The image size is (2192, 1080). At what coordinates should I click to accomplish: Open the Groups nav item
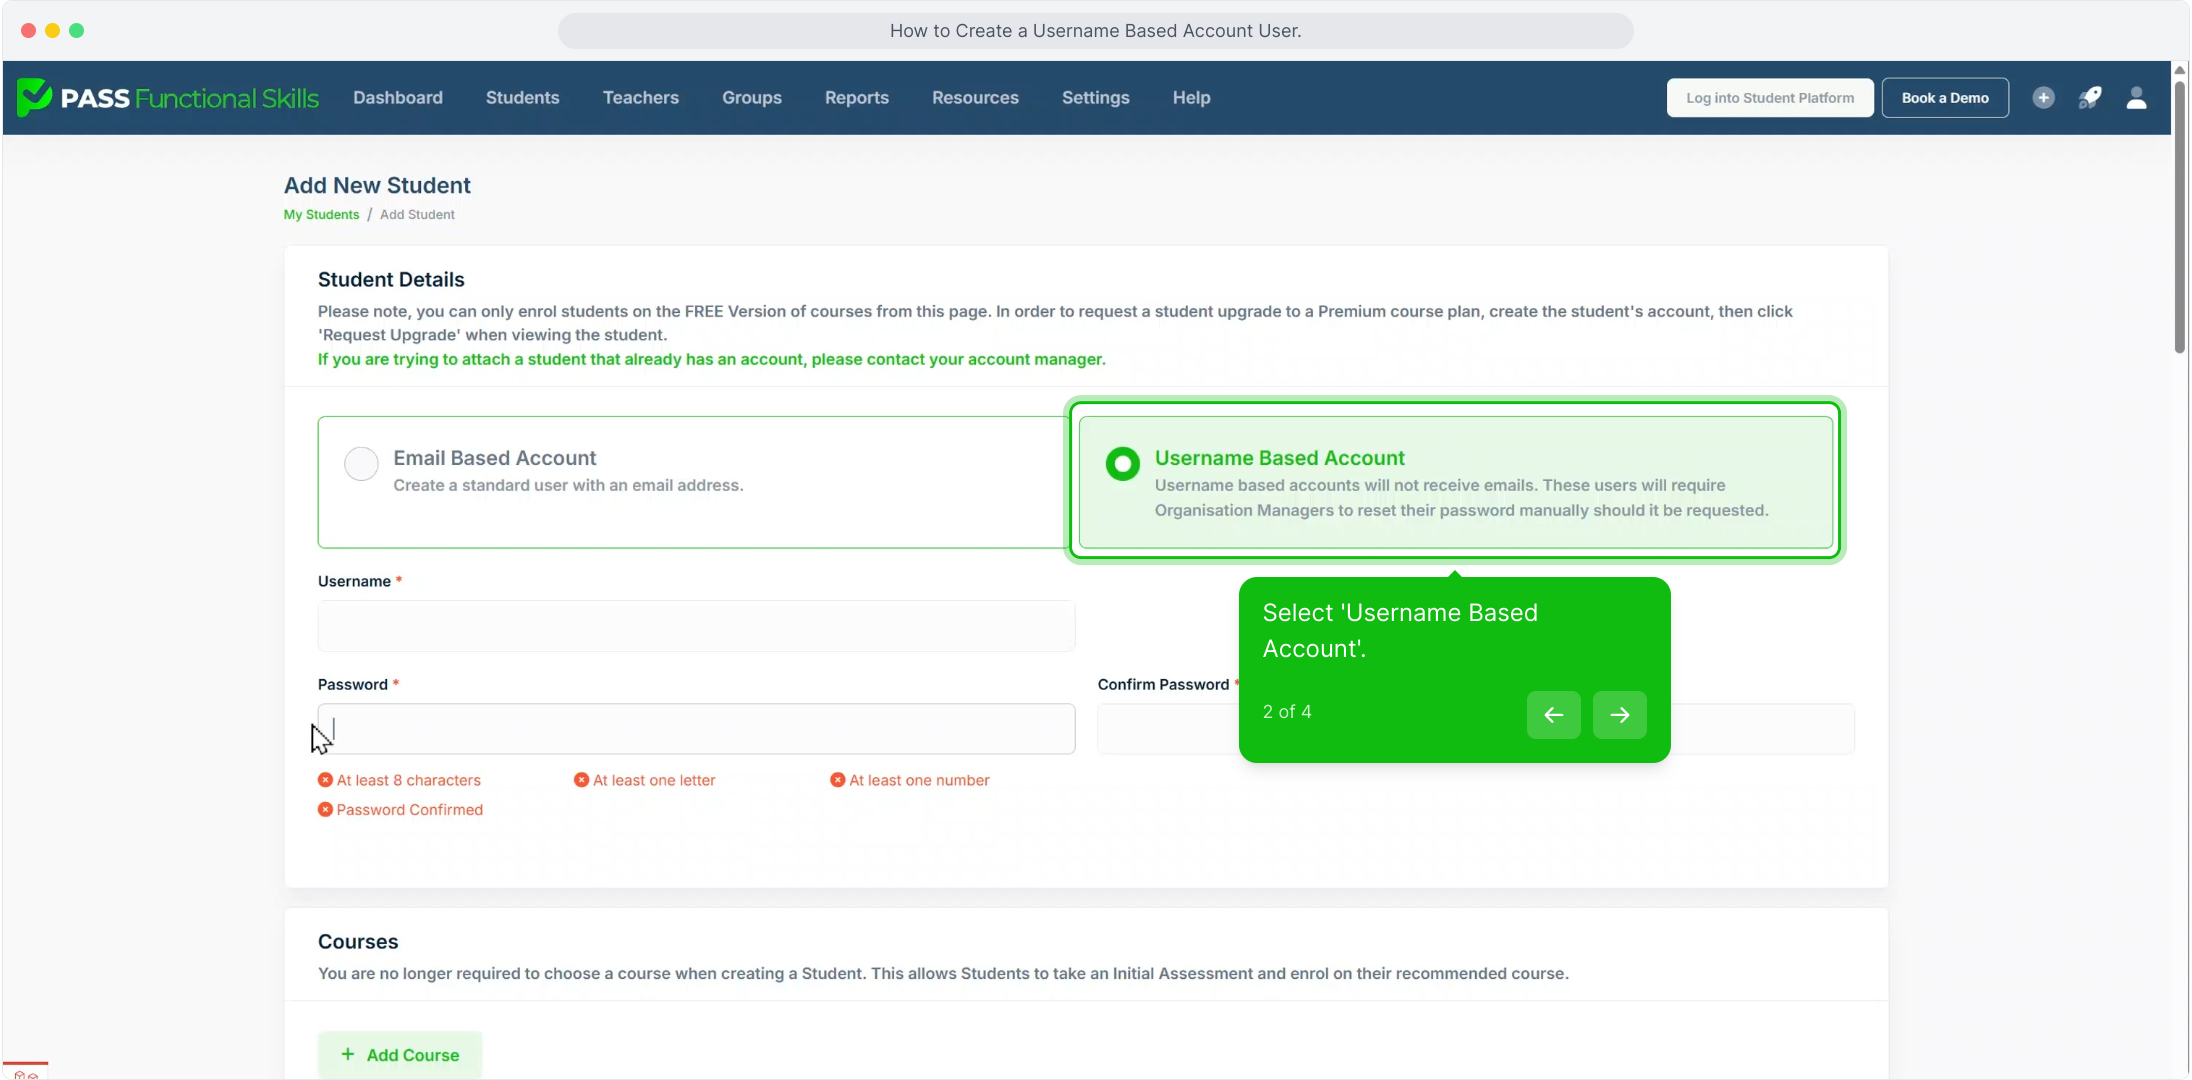pos(751,98)
